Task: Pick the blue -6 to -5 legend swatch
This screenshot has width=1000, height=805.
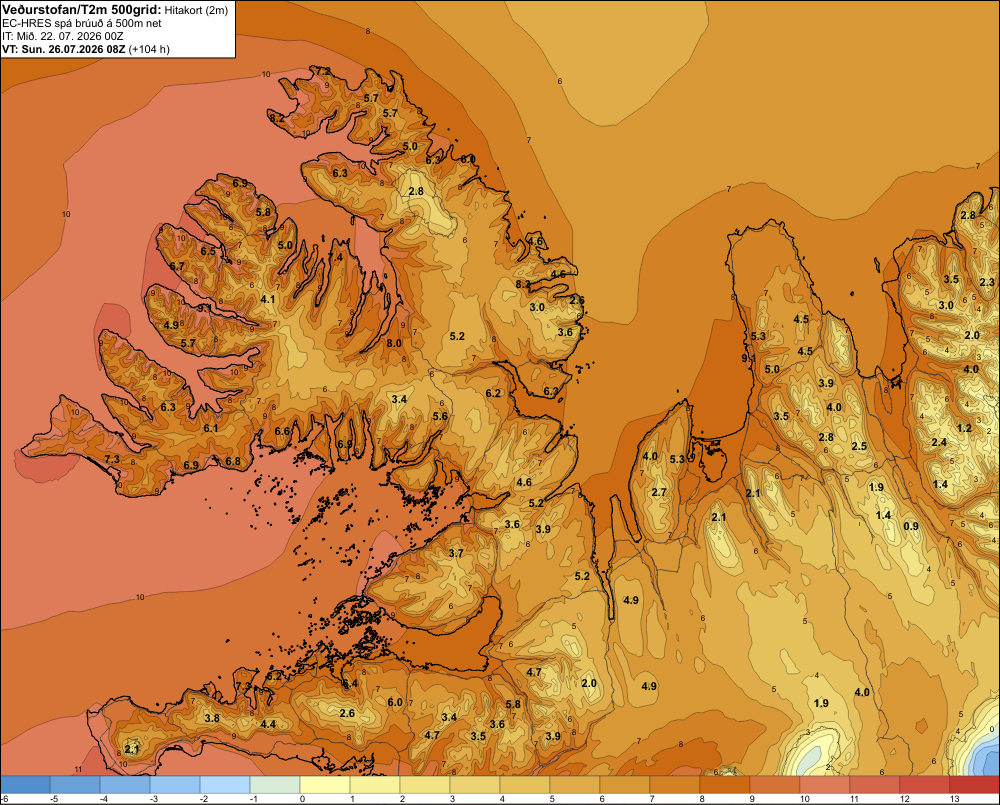Action: coord(25,784)
